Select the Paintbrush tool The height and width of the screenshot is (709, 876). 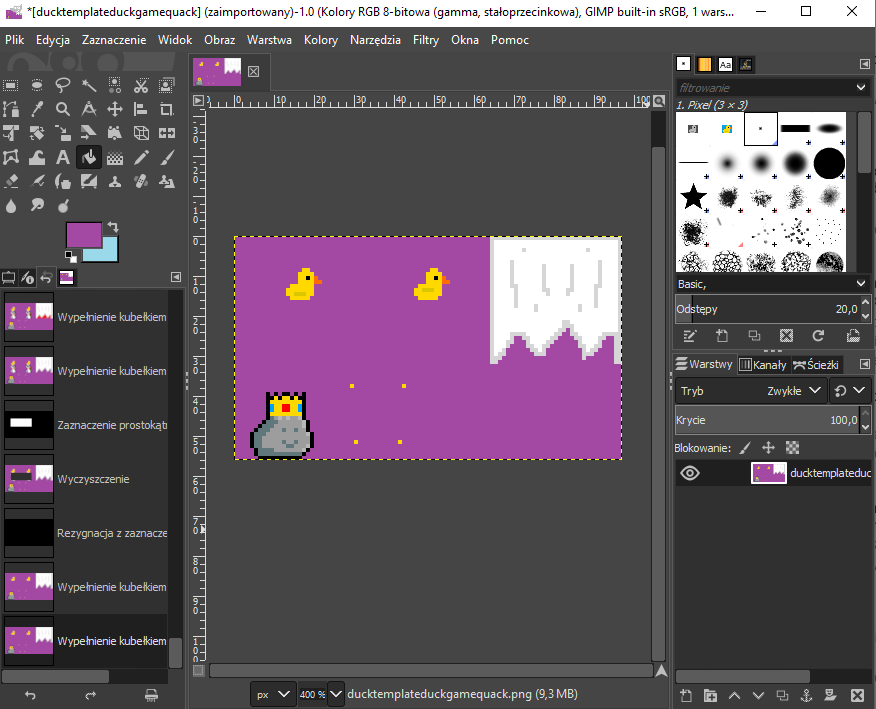(166, 158)
